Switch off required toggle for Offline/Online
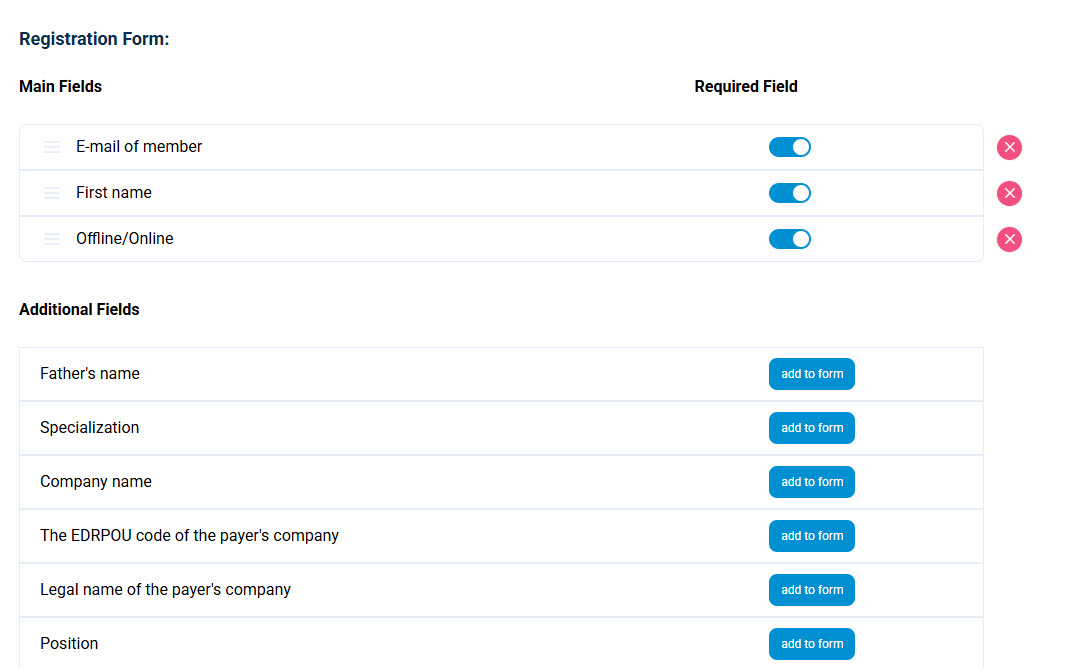This screenshot has height=668, width=1077. pos(789,240)
